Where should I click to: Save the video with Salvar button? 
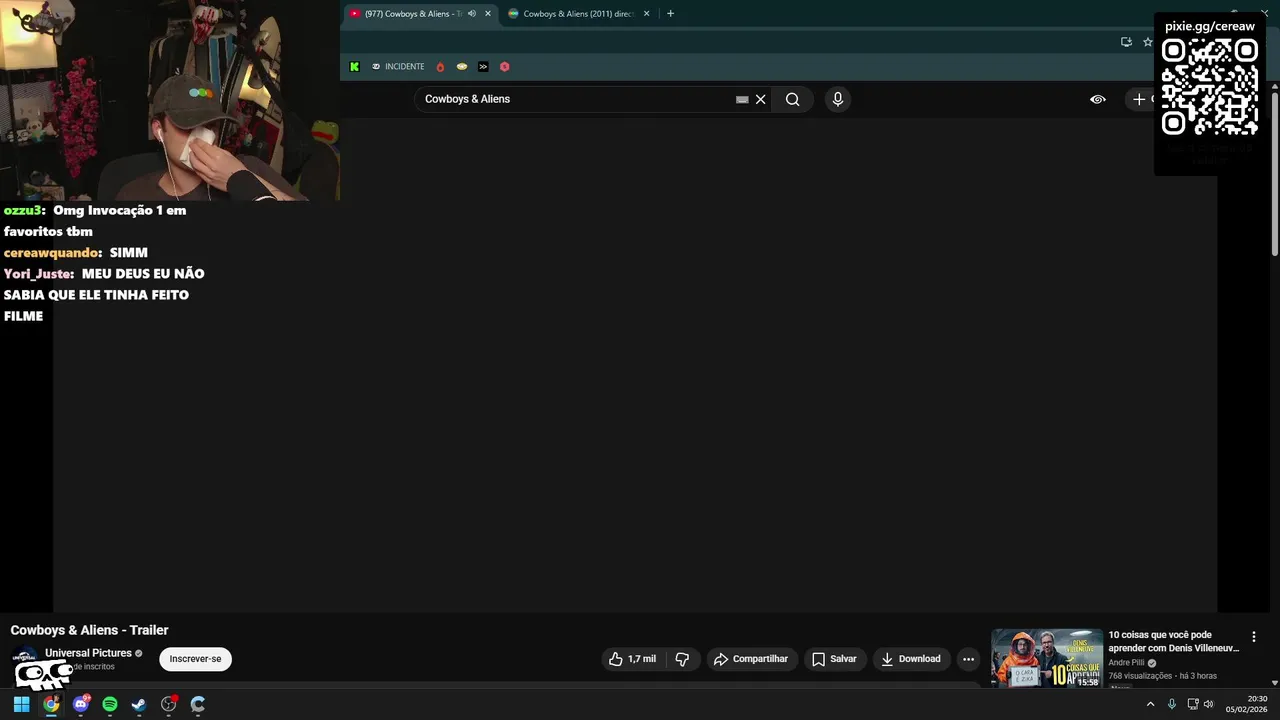pos(834,659)
